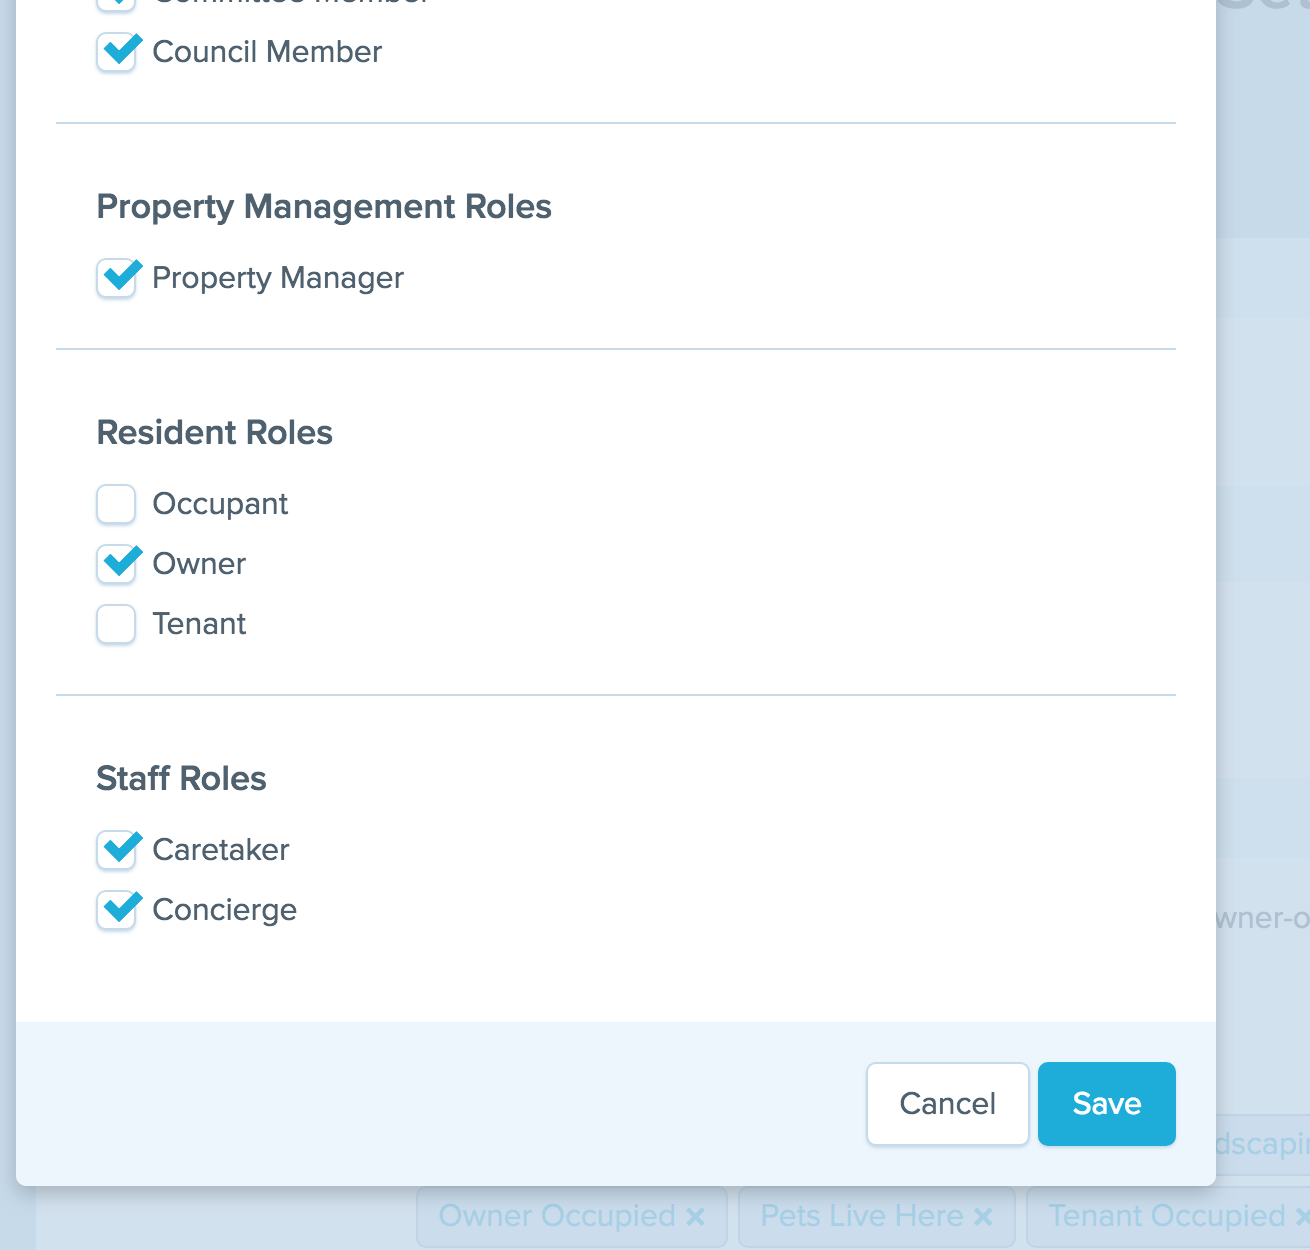Remove the Pets Live Here tag

[983, 1217]
